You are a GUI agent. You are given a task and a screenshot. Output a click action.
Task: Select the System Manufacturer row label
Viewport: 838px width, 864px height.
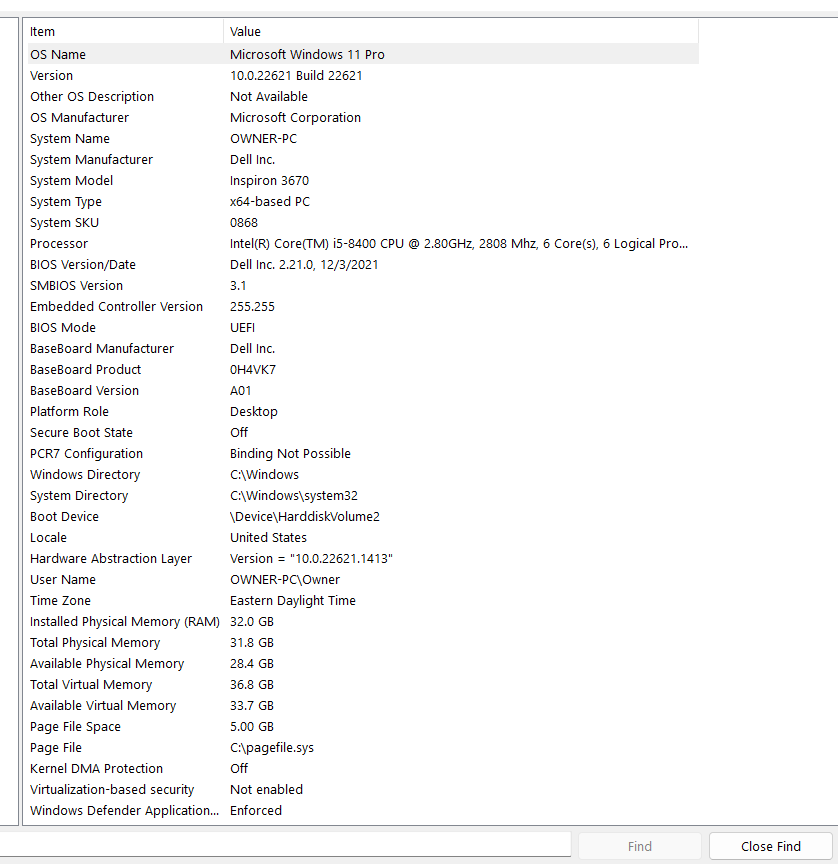pos(91,159)
